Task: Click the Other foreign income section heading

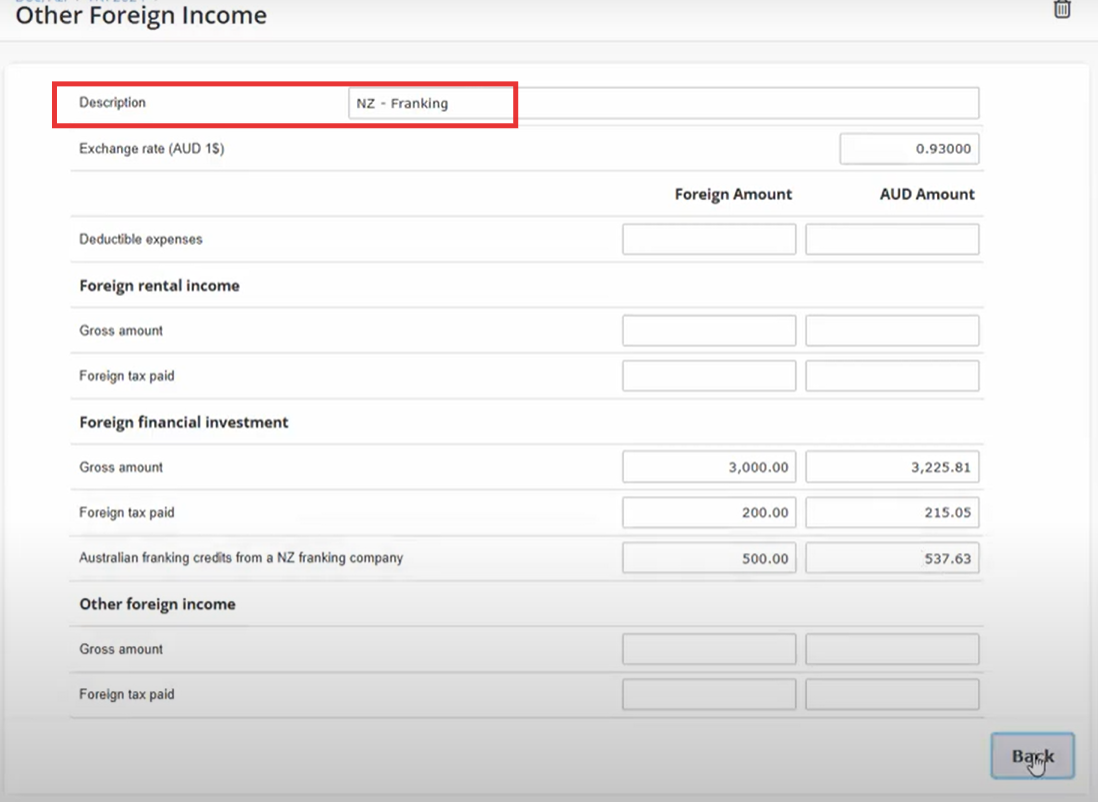Action: coord(158,604)
